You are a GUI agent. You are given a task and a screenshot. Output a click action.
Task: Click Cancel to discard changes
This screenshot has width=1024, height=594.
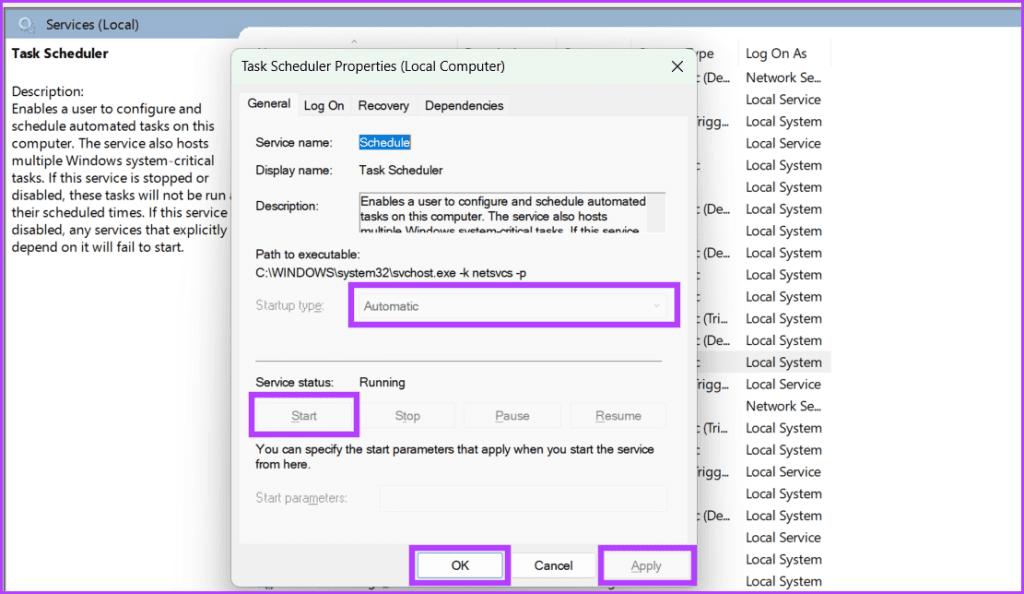coord(554,564)
